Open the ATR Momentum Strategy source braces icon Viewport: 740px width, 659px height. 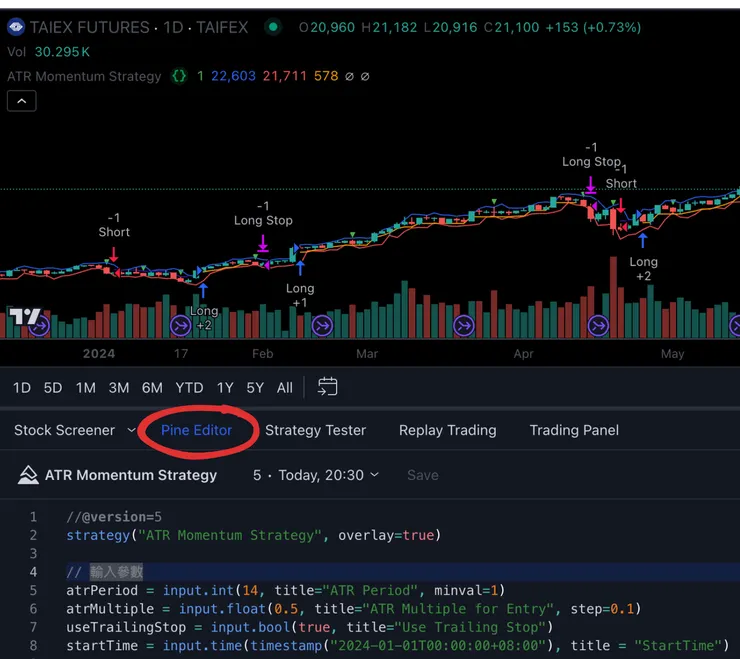point(179,76)
